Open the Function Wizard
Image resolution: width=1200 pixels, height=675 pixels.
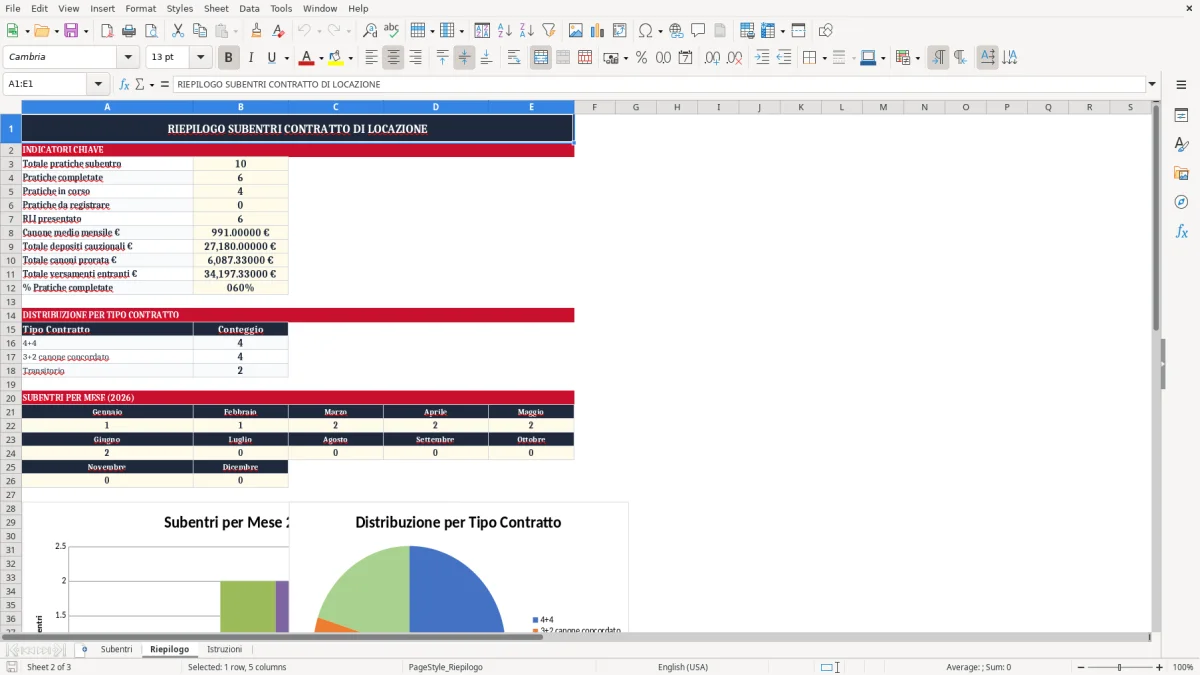[x=124, y=84]
